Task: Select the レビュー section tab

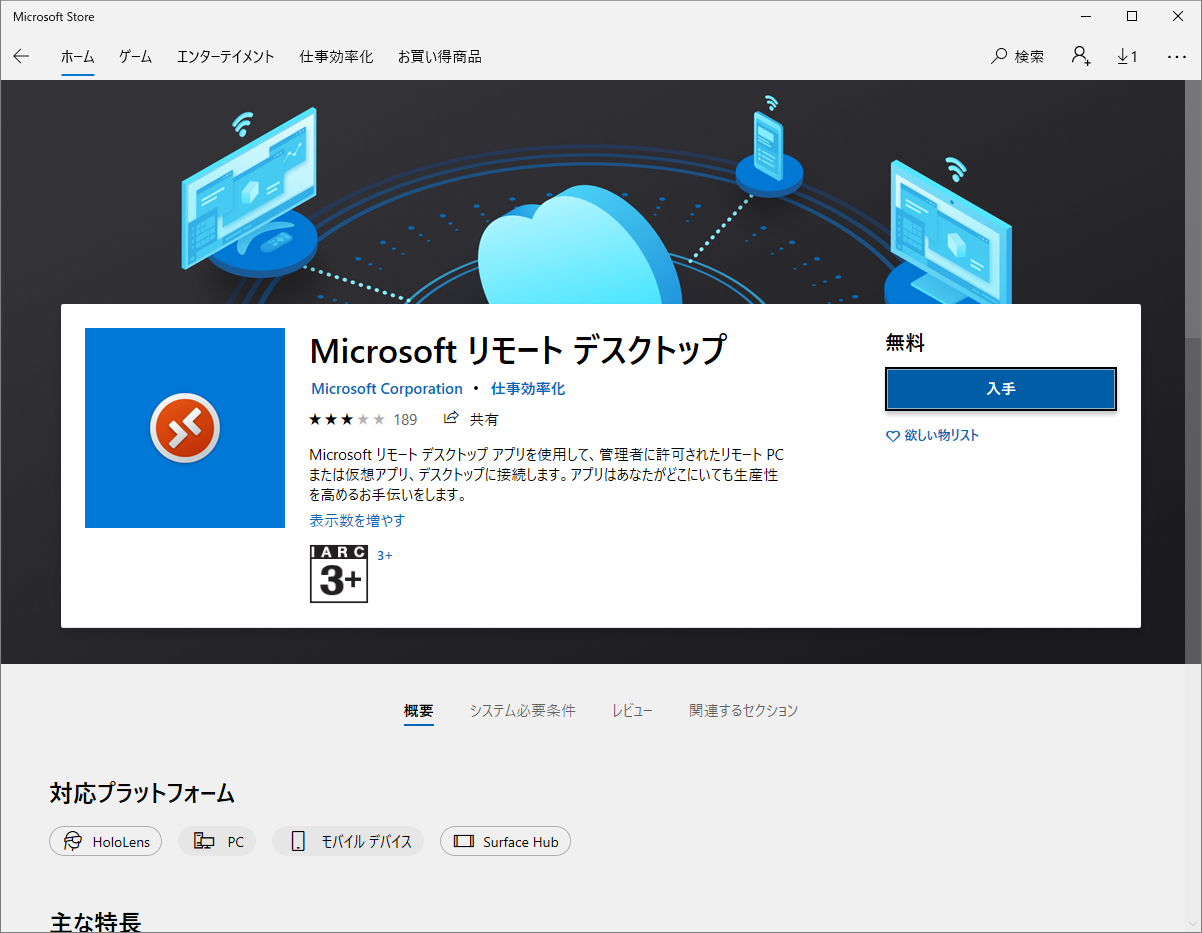Action: tap(632, 711)
